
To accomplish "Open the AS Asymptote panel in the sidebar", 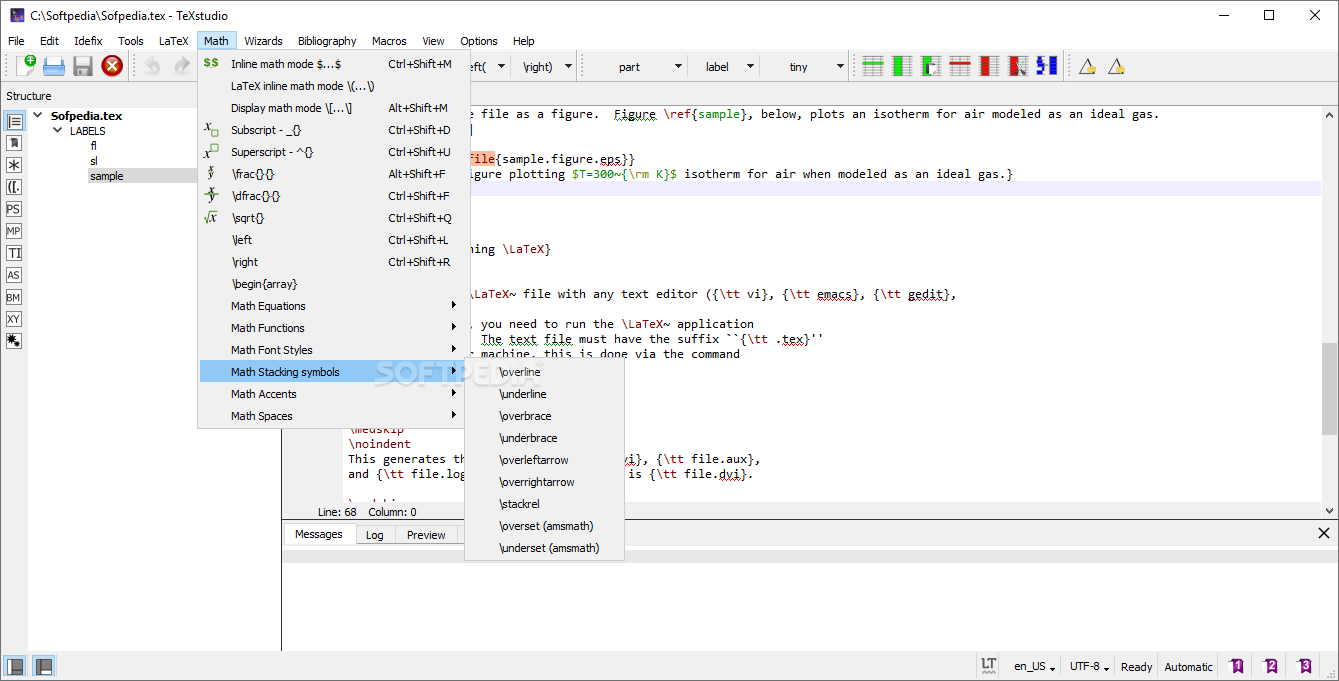I will point(14,275).
